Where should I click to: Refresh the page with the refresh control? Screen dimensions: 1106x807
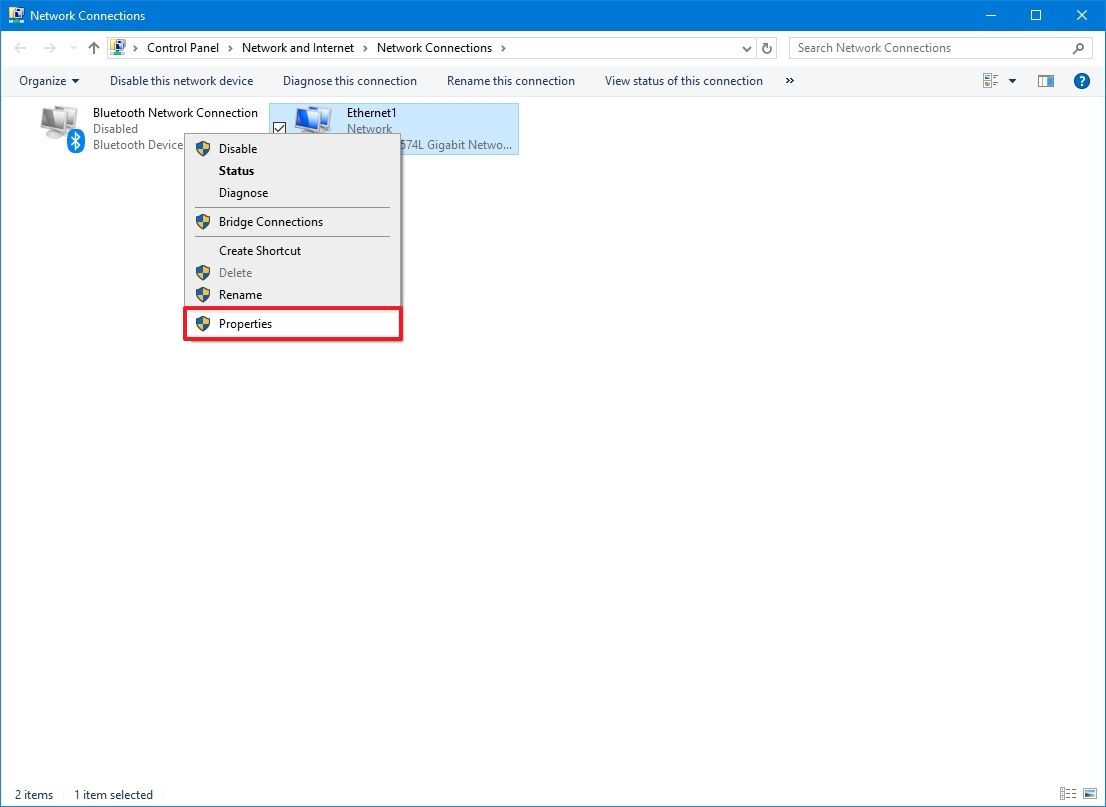point(765,47)
